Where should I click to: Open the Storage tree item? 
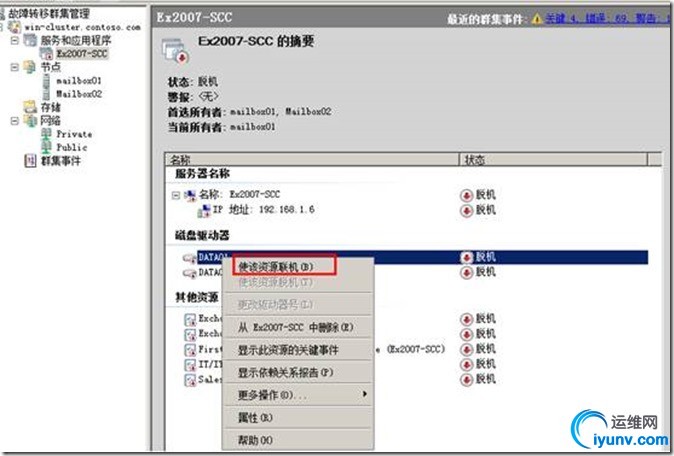(50, 107)
